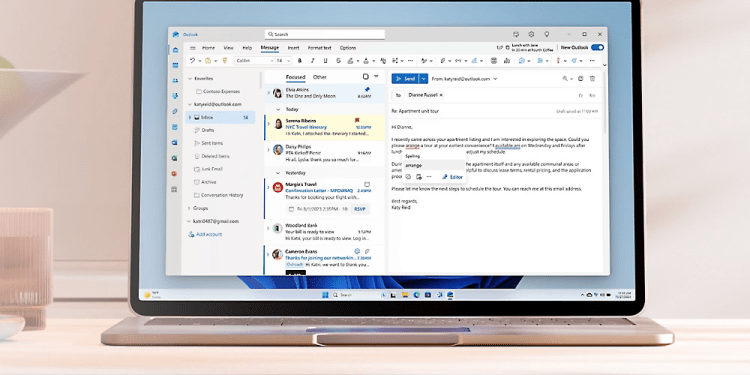Viewport: 750px width, 375px height.
Task: Switch to the Other inbox tab
Action: [320, 77]
